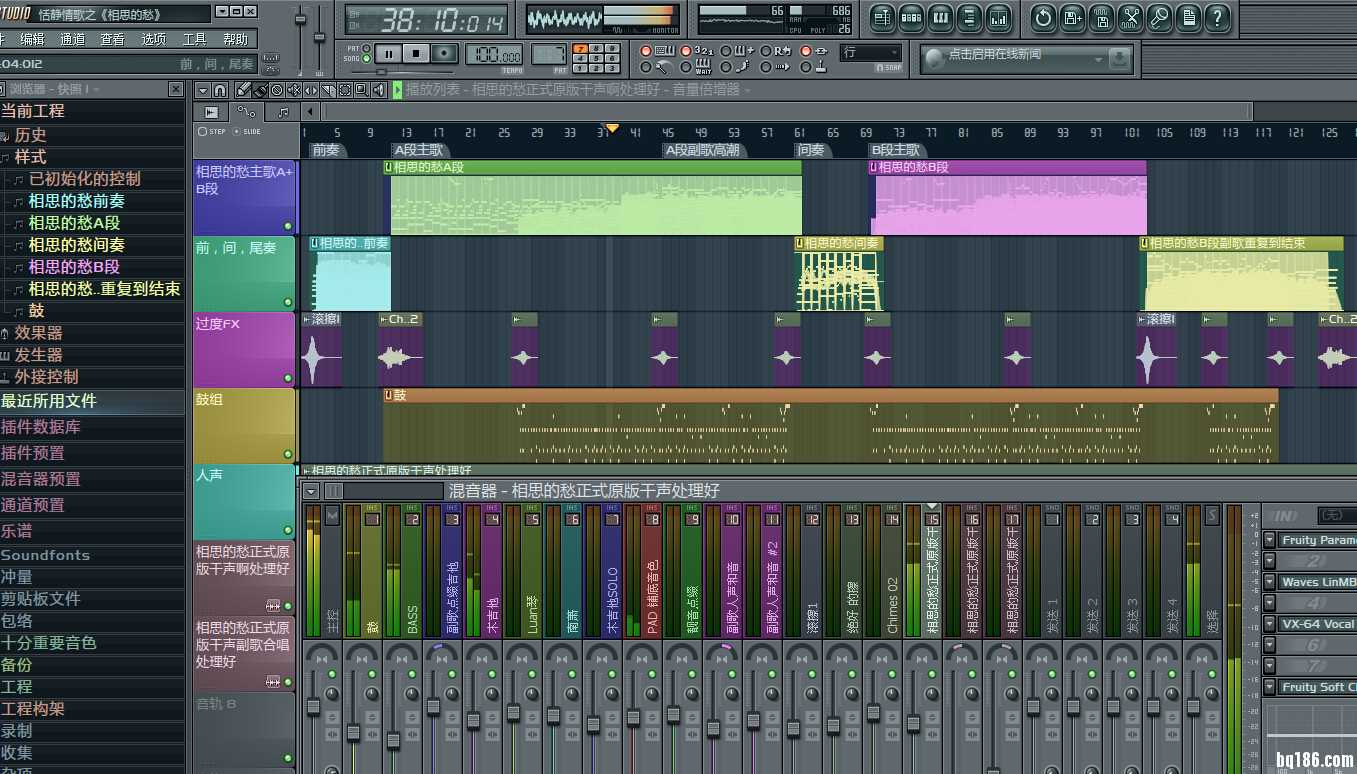
Task: Open the 编辑 menu
Action: click(32, 40)
